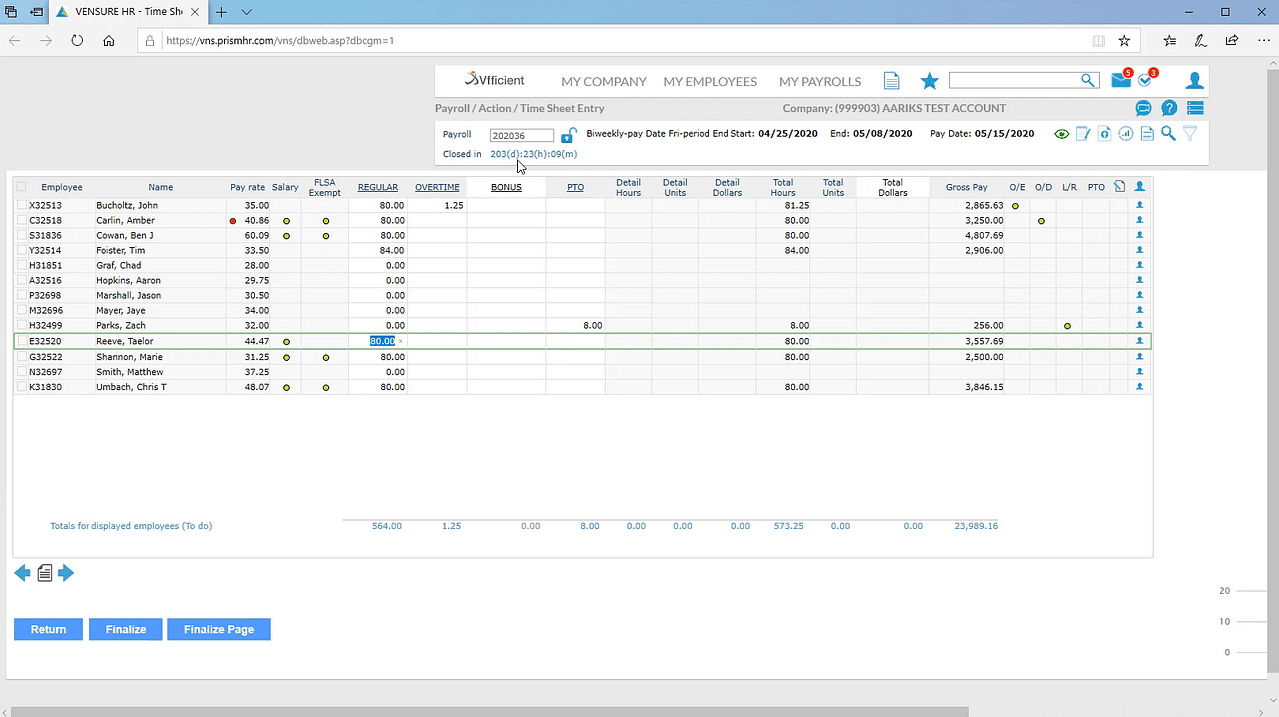This screenshot has height=717, width=1279.
Task: Open the filter funnel icon
Action: (1190, 134)
